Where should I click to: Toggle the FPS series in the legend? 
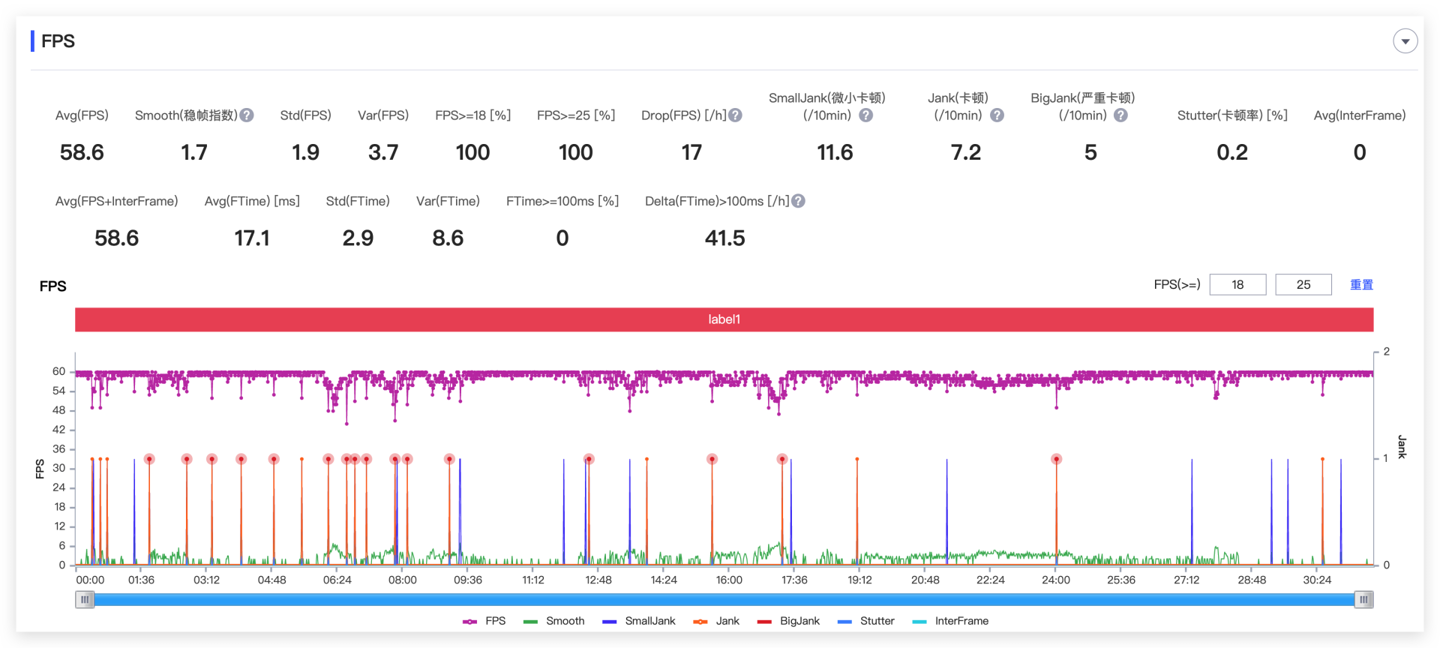pos(484,621)
